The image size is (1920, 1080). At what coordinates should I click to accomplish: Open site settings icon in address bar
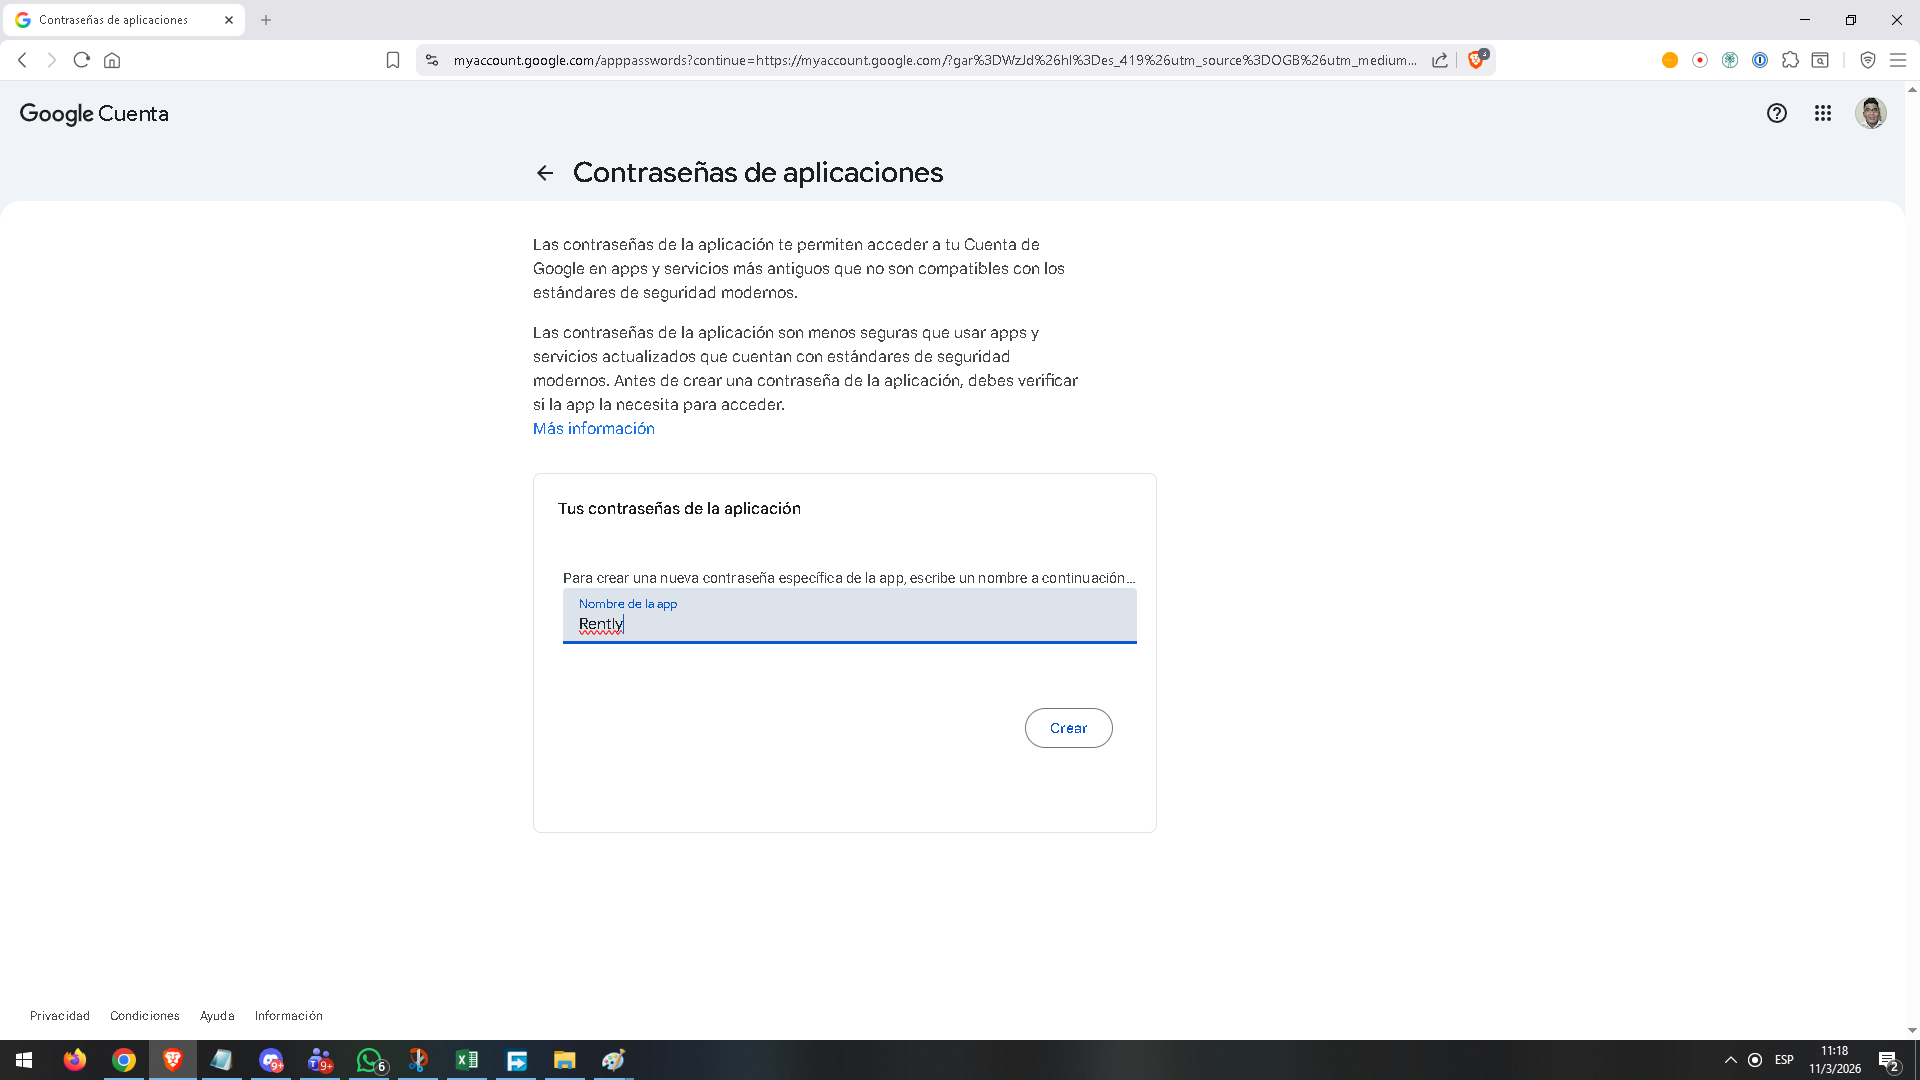(x=432, y=60)
